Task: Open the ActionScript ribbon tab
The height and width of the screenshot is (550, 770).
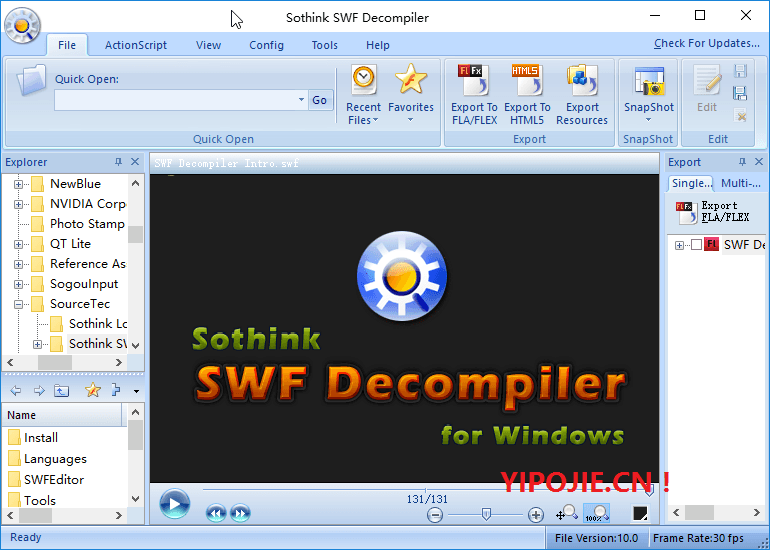Action: (x=136, y=45)
